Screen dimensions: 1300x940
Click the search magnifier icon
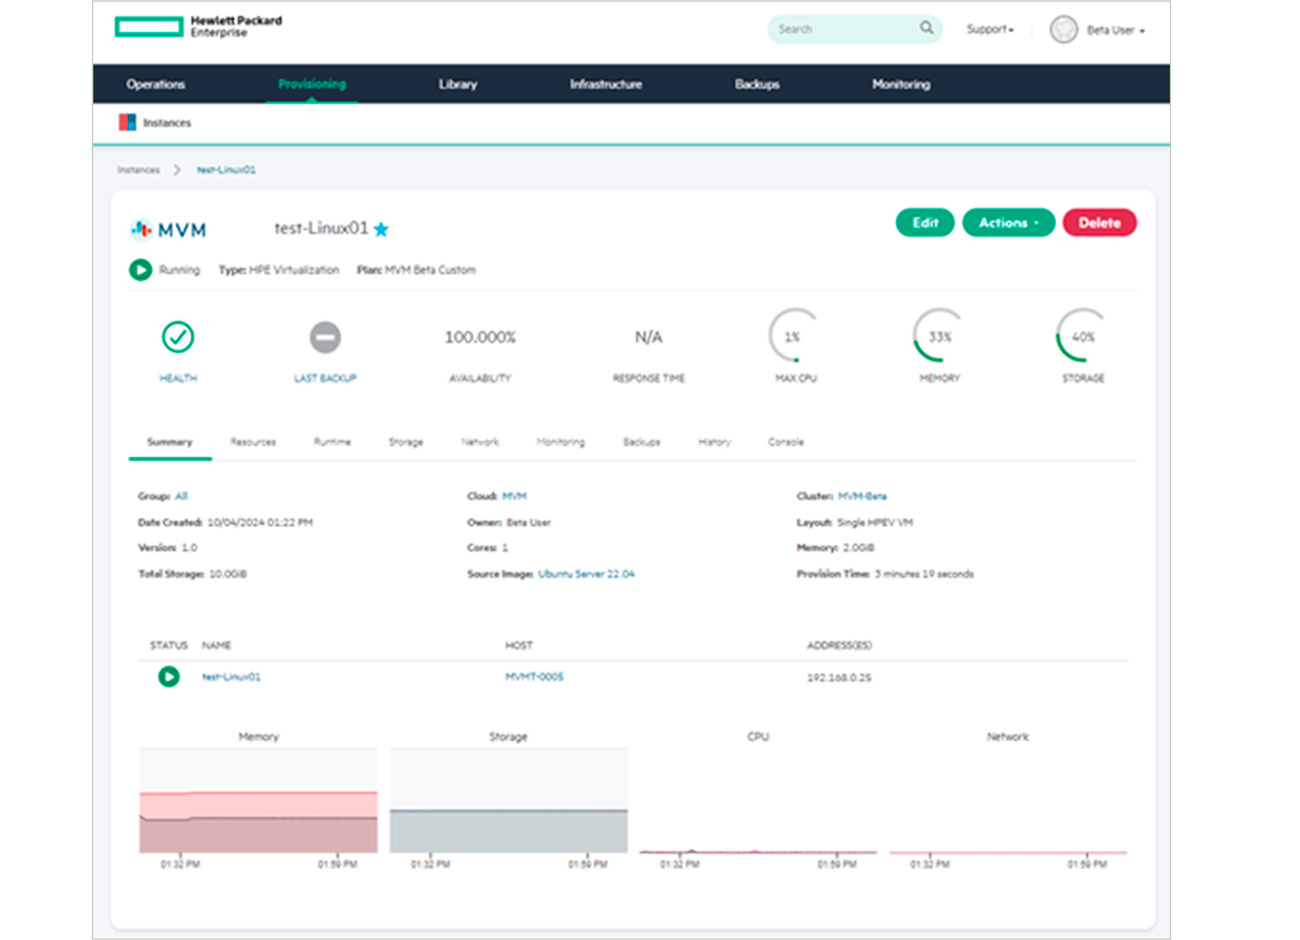pyautogui.click(x=926, y=29)
